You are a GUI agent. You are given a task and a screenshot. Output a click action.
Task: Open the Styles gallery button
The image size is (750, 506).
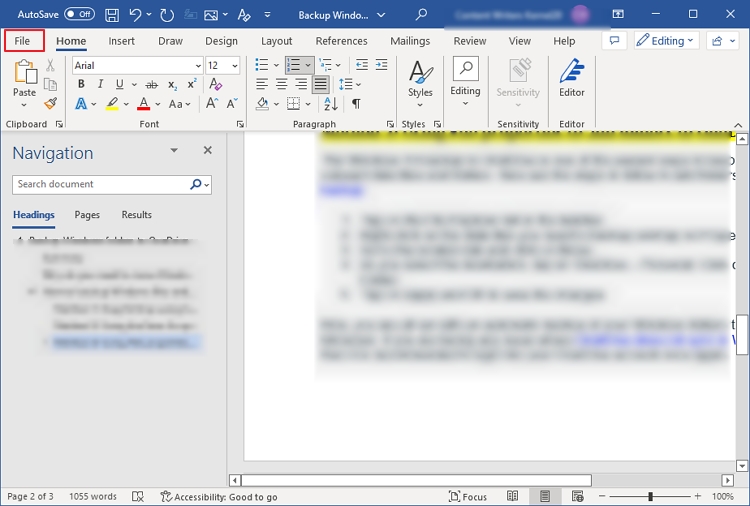click(x=420, y=84)
